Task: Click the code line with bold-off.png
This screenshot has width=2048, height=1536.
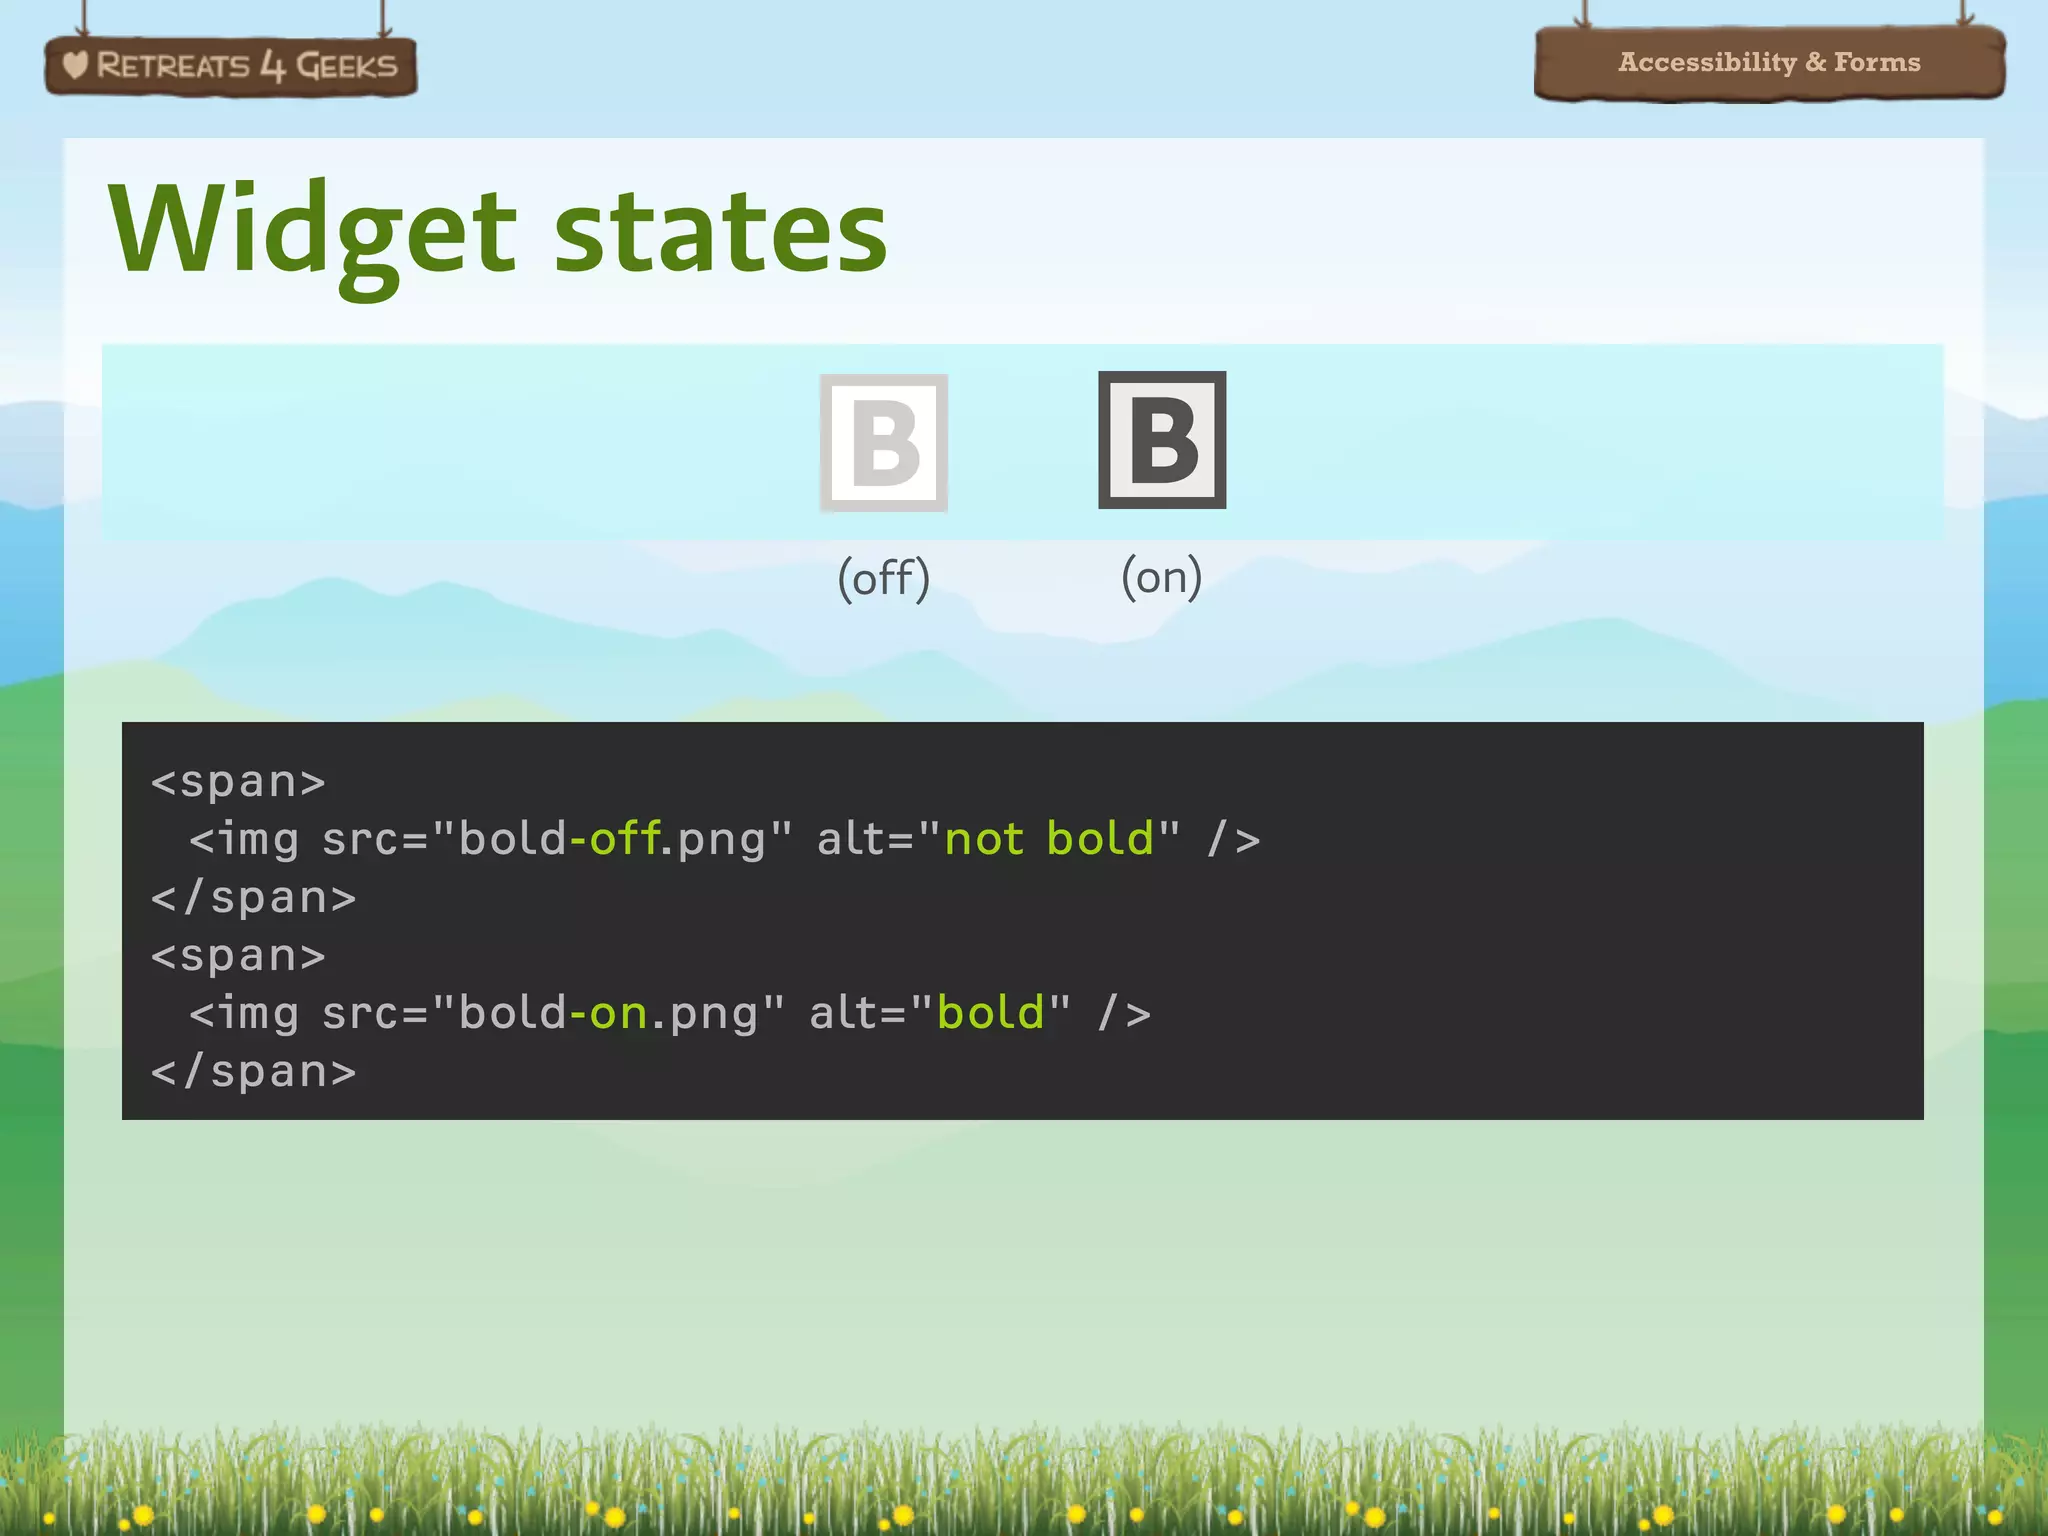Action: (x=725, y=838)
